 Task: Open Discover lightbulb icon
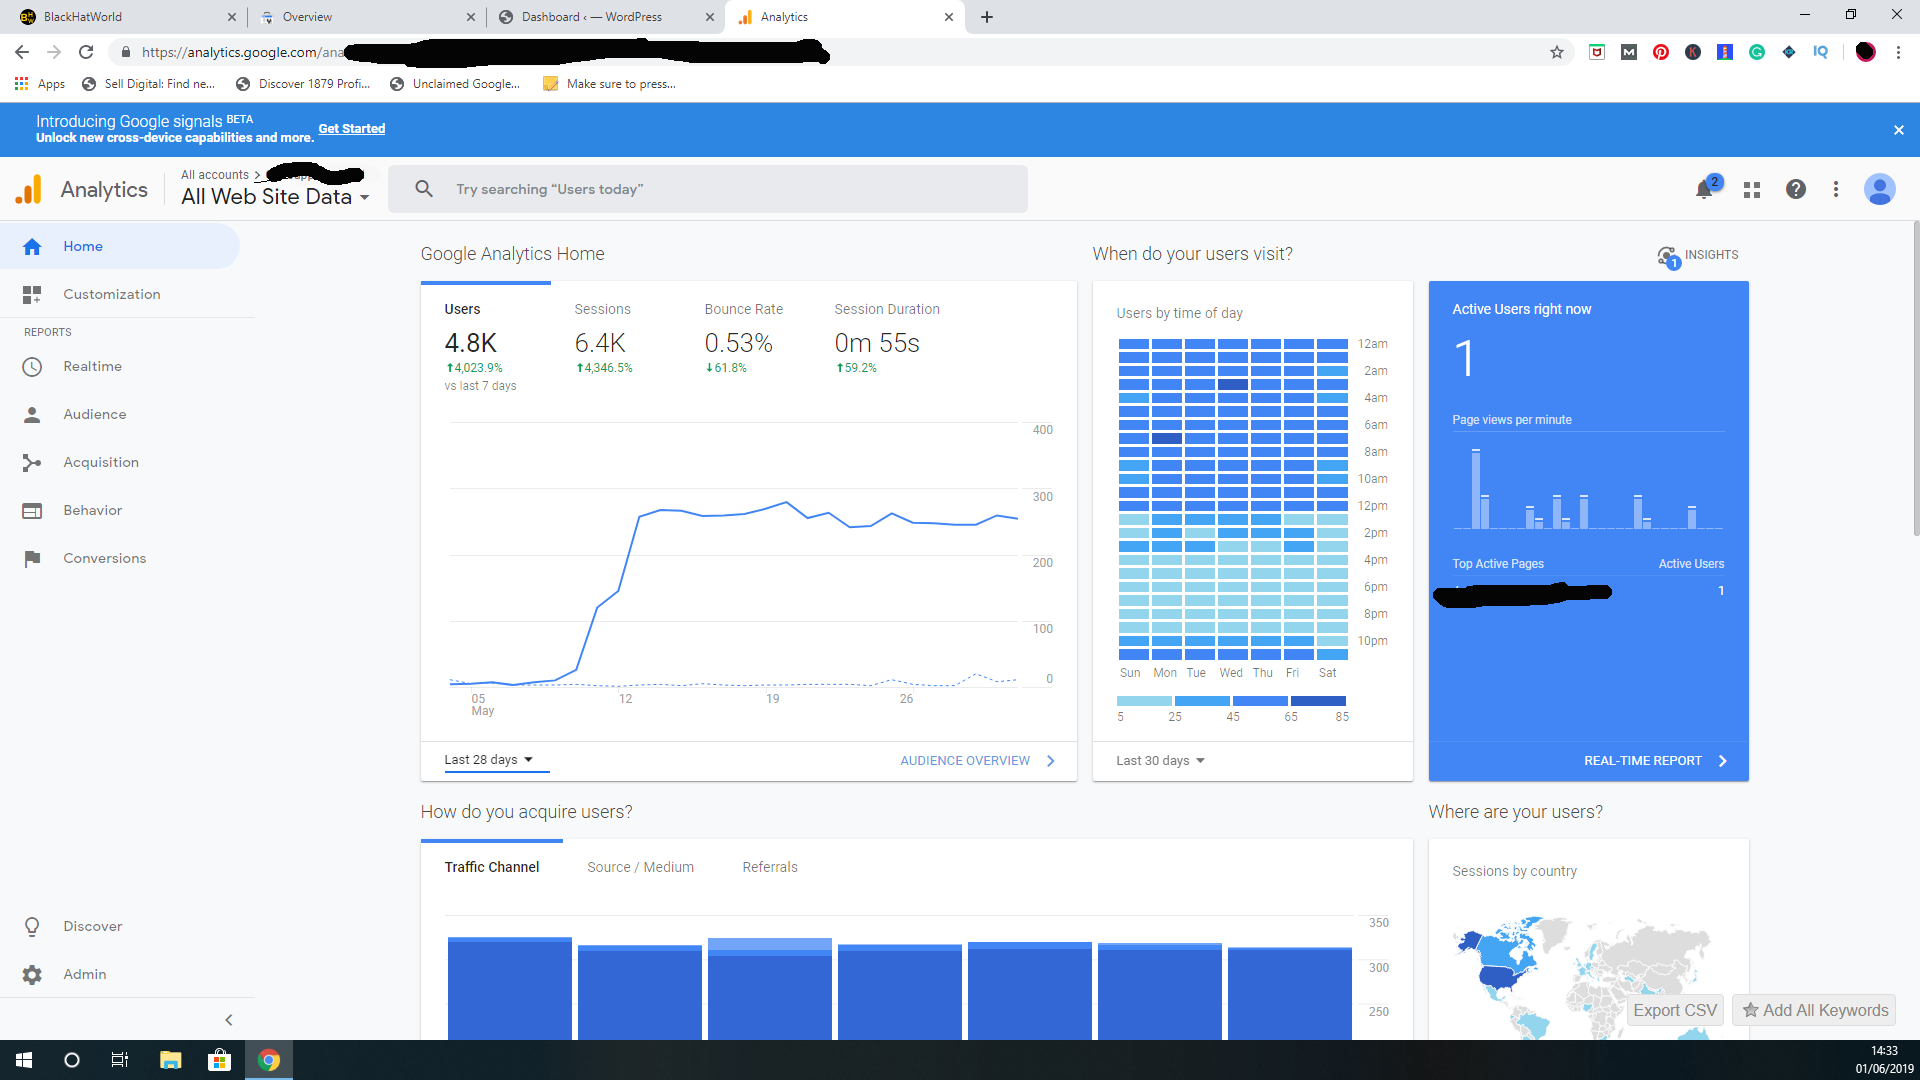[32, 927]
